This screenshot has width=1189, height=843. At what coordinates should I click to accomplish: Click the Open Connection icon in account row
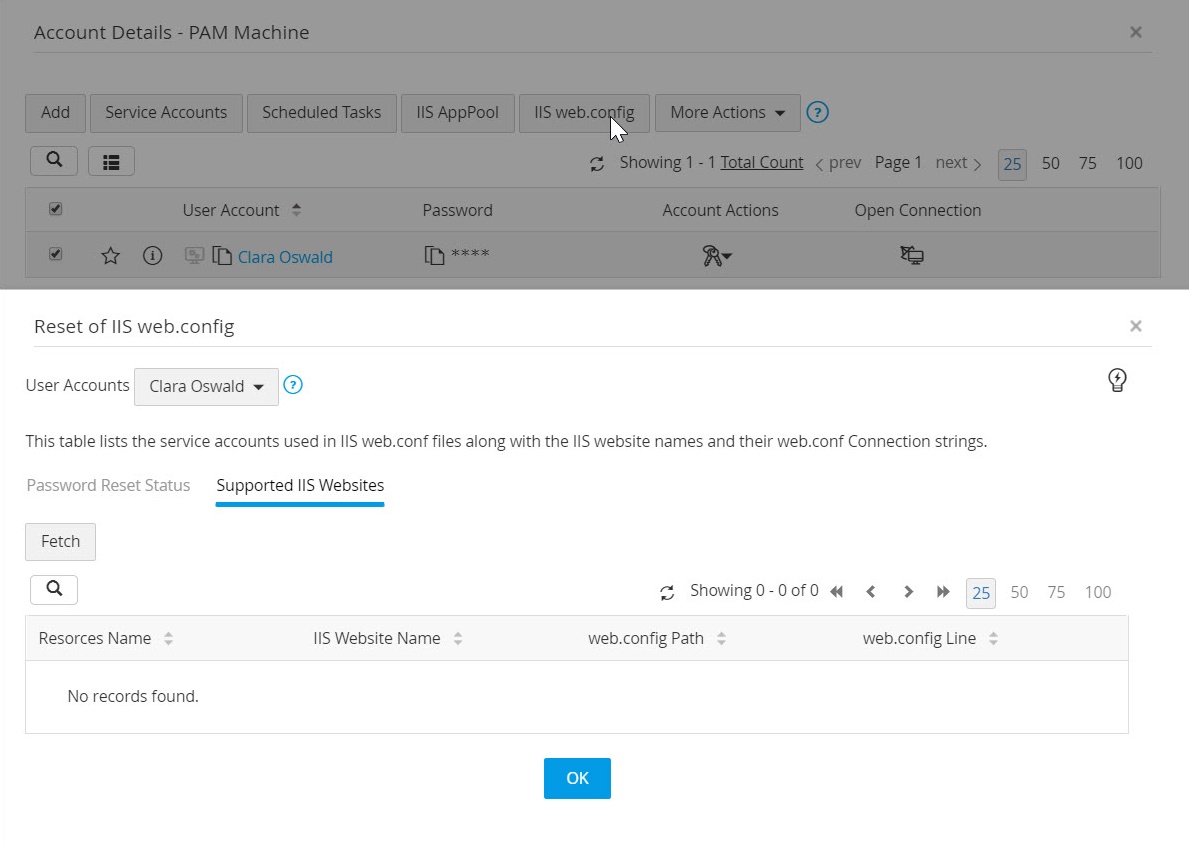click(x=911, y=256)
